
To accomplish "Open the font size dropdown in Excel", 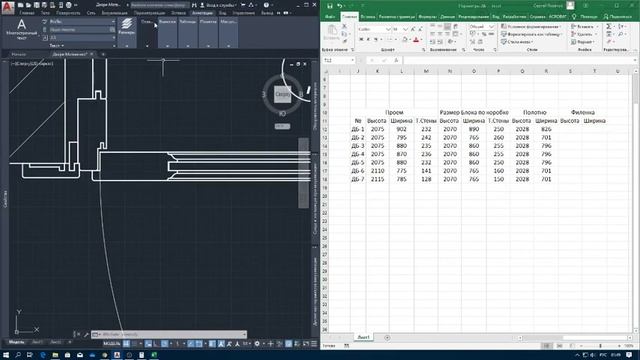I will 405,29.
